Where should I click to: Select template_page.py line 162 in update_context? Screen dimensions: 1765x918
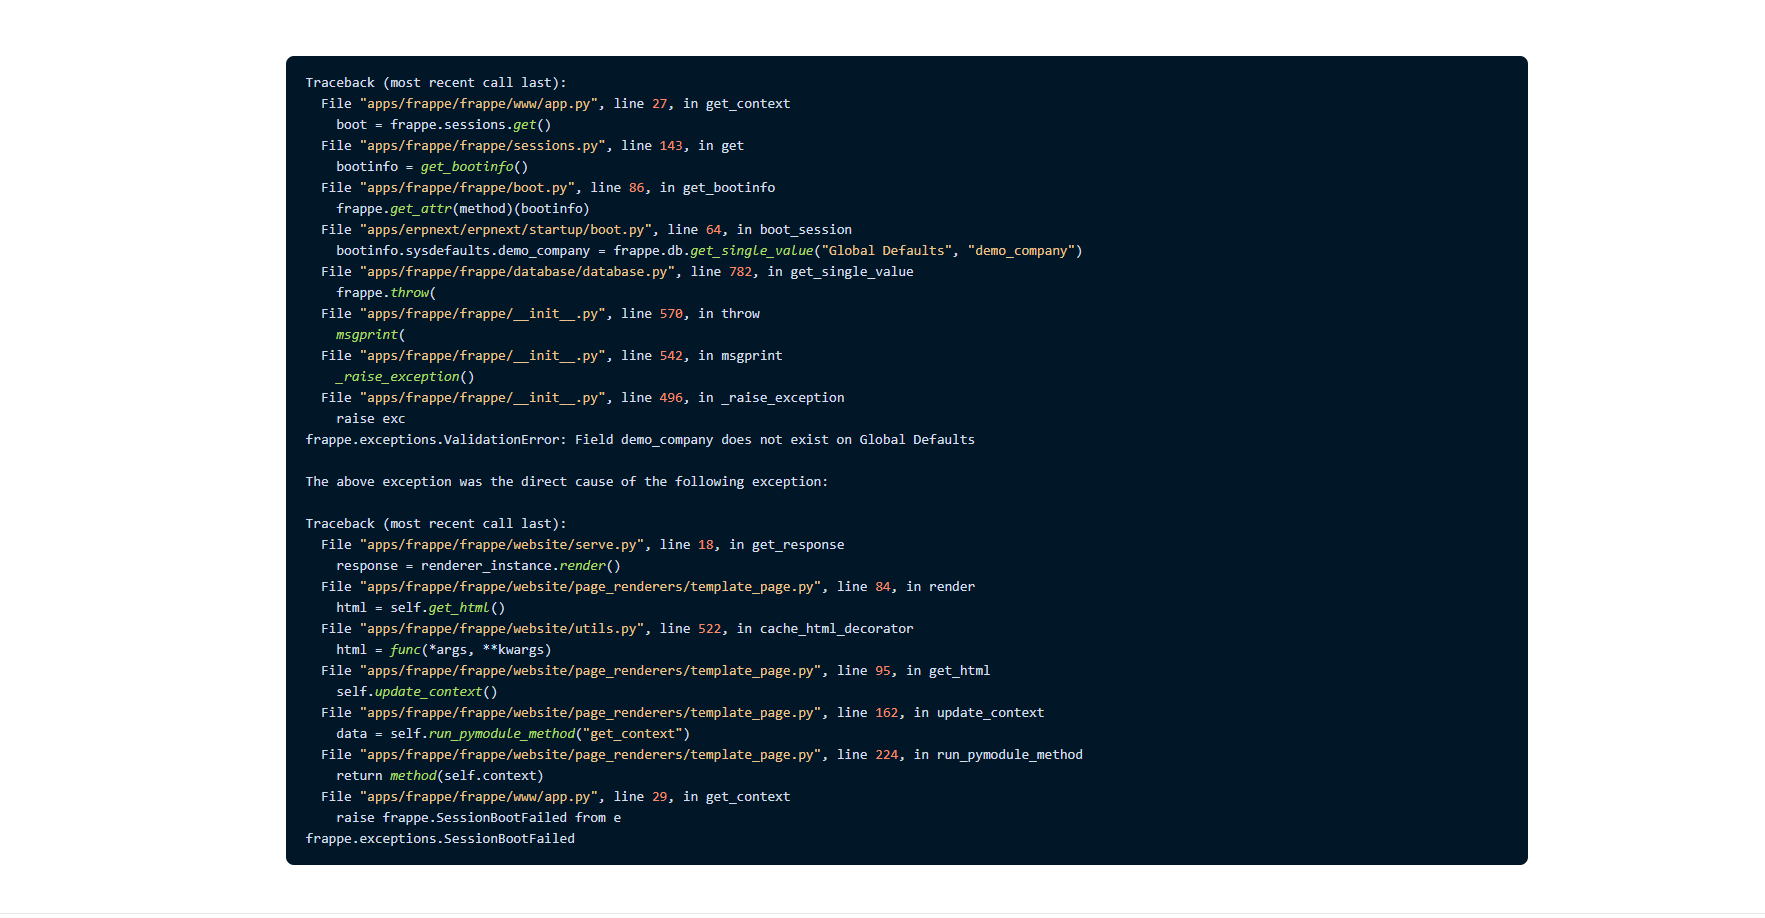[682, 713]
